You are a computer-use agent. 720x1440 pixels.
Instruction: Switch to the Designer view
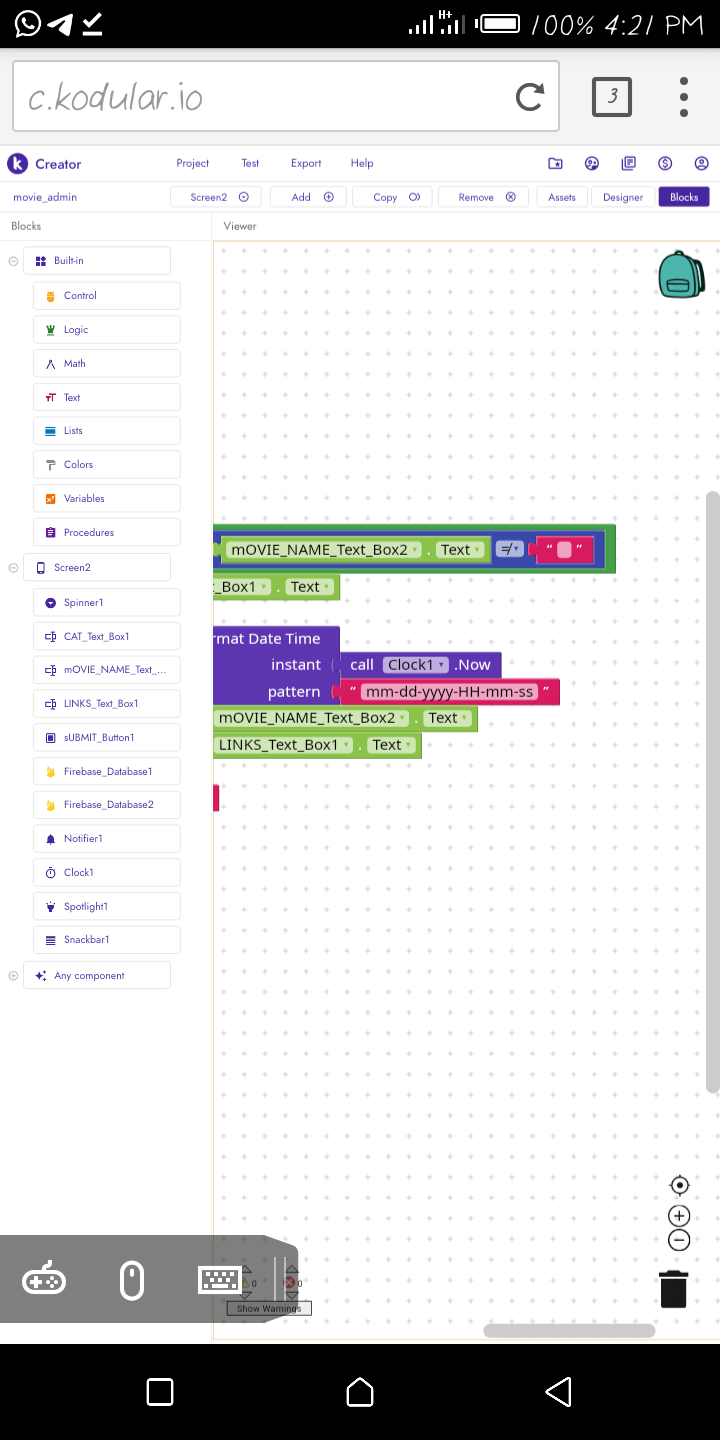click(623, 197)
